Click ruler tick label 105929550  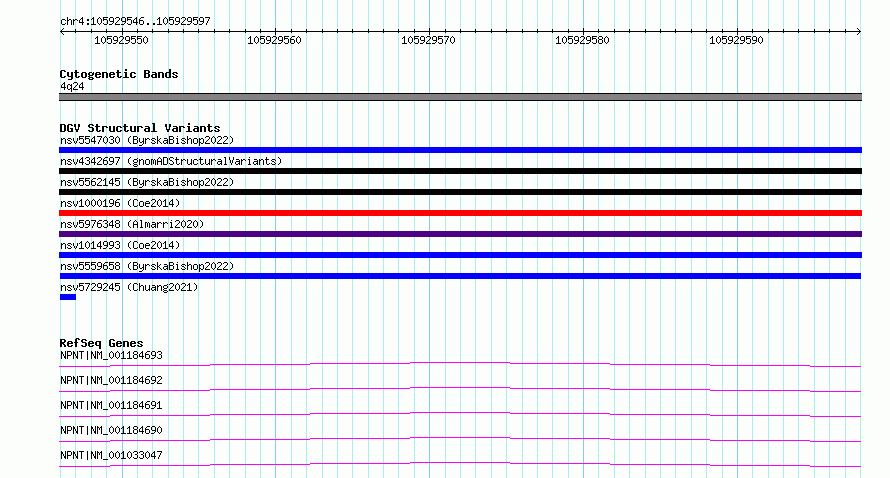(x=121, y=40)
